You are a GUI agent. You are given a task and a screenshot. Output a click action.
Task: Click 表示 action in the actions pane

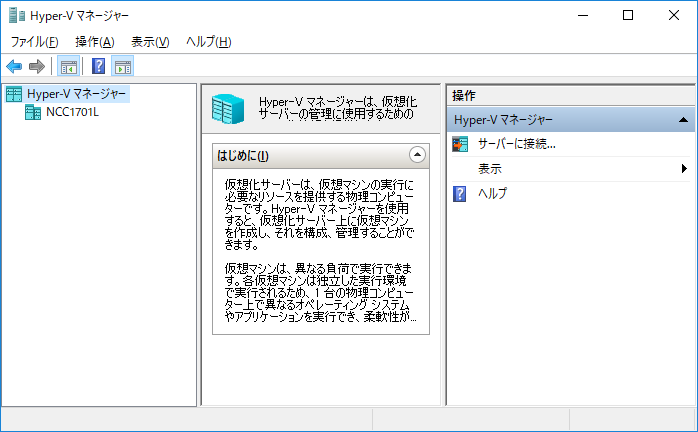(490, 169)
